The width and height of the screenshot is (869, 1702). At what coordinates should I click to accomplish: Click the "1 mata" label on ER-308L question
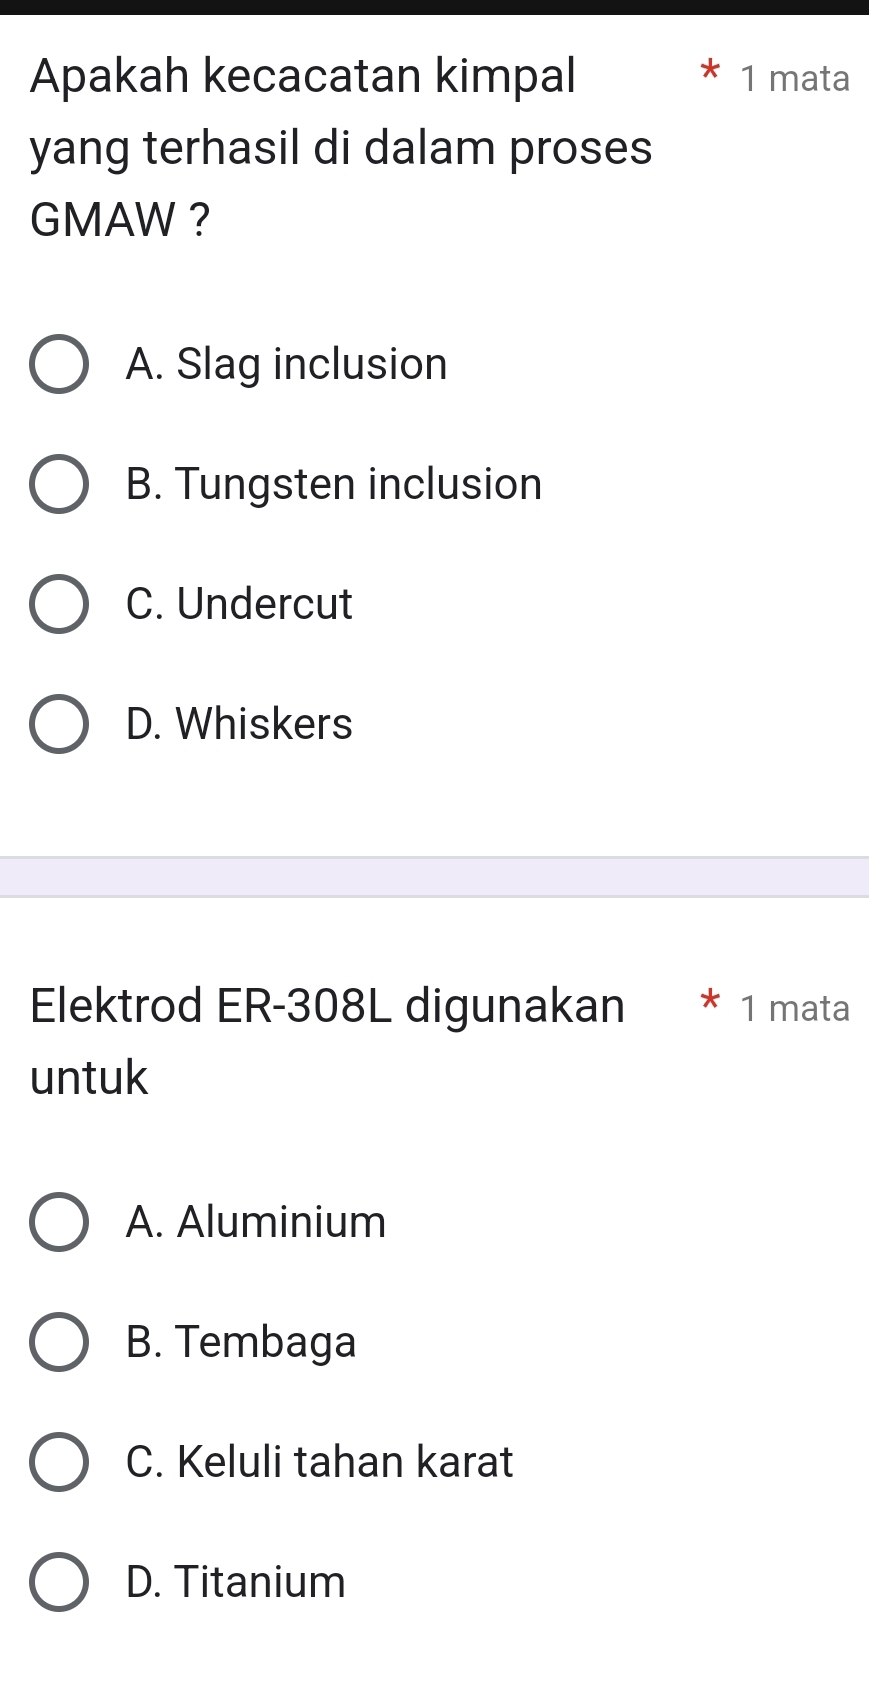(795, 1008)
